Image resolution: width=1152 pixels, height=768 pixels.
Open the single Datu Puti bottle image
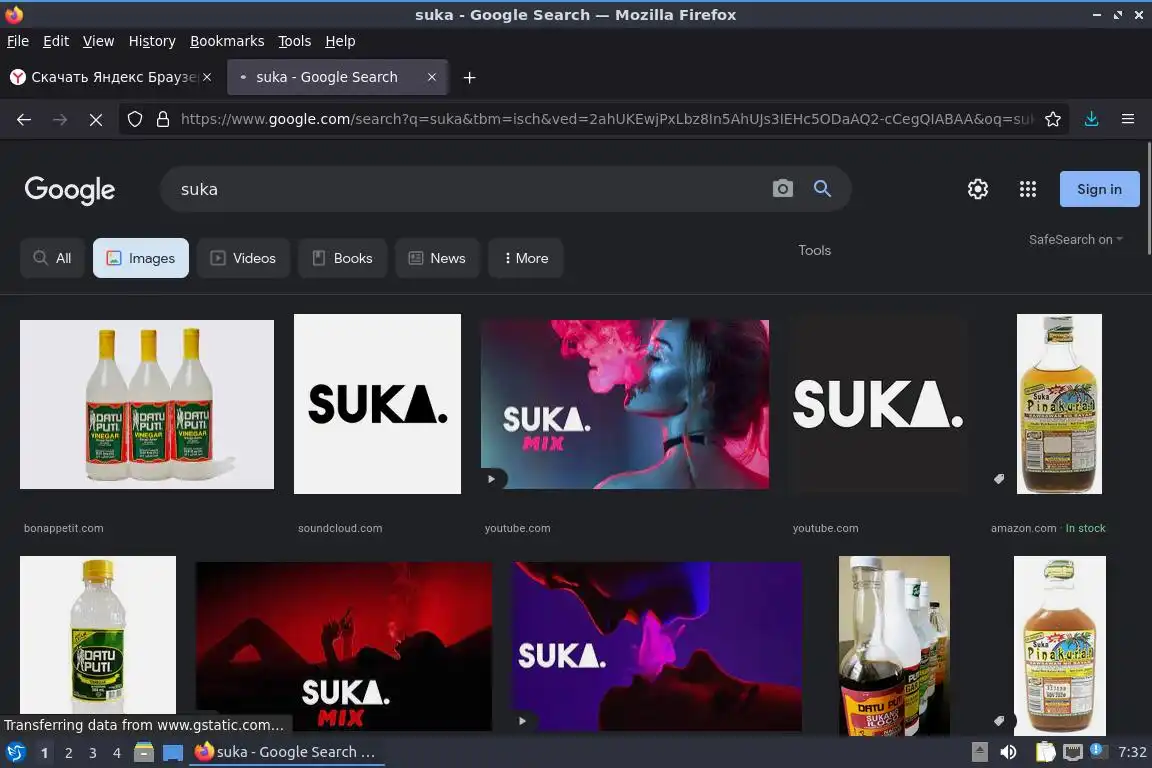point(98,636)
